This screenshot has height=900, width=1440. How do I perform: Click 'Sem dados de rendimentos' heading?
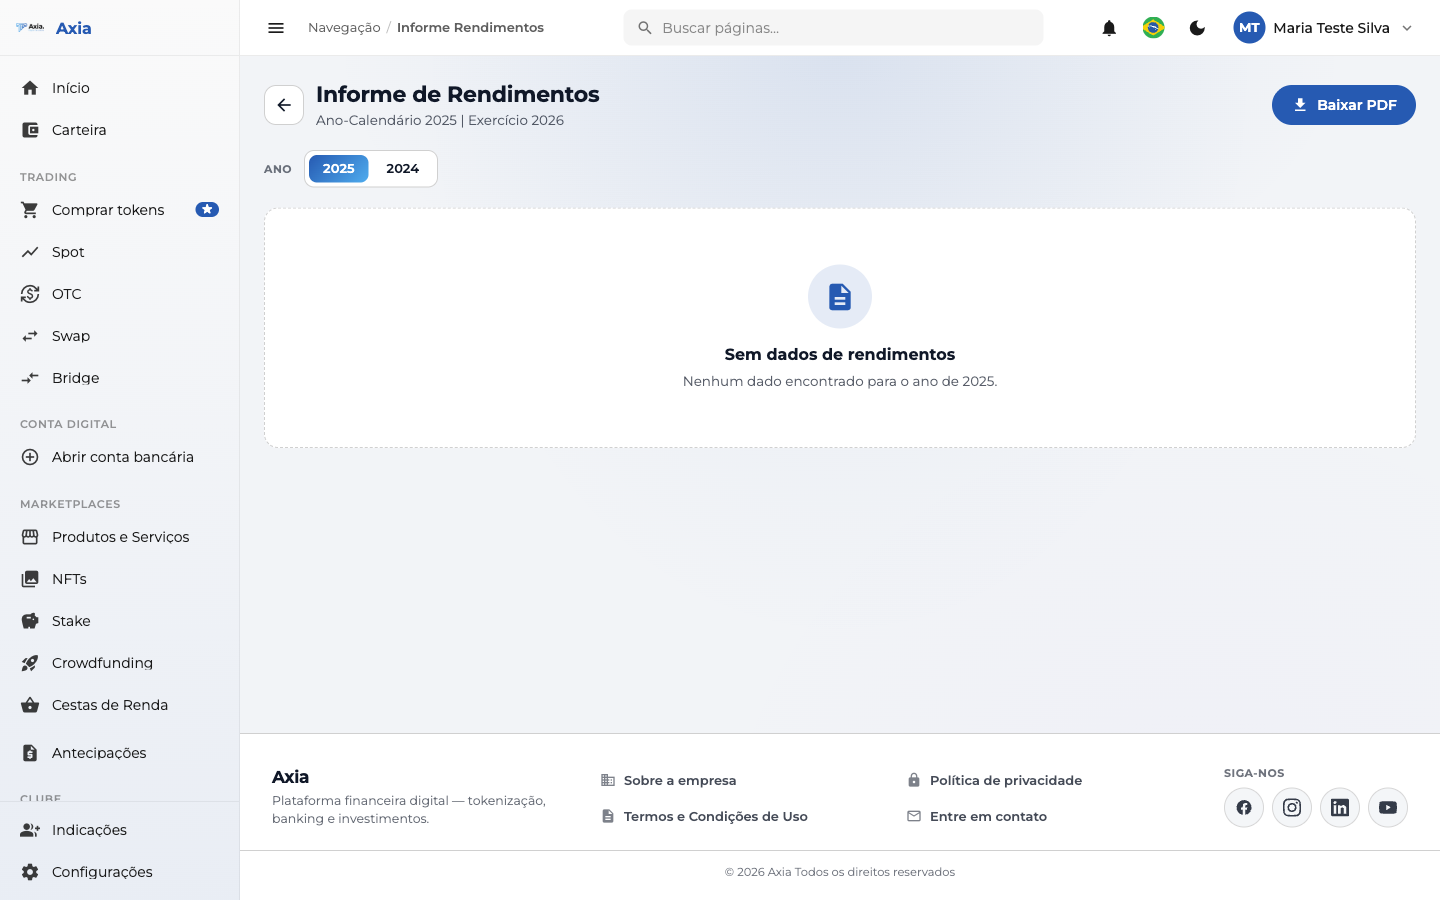click(x=840, y=355)
